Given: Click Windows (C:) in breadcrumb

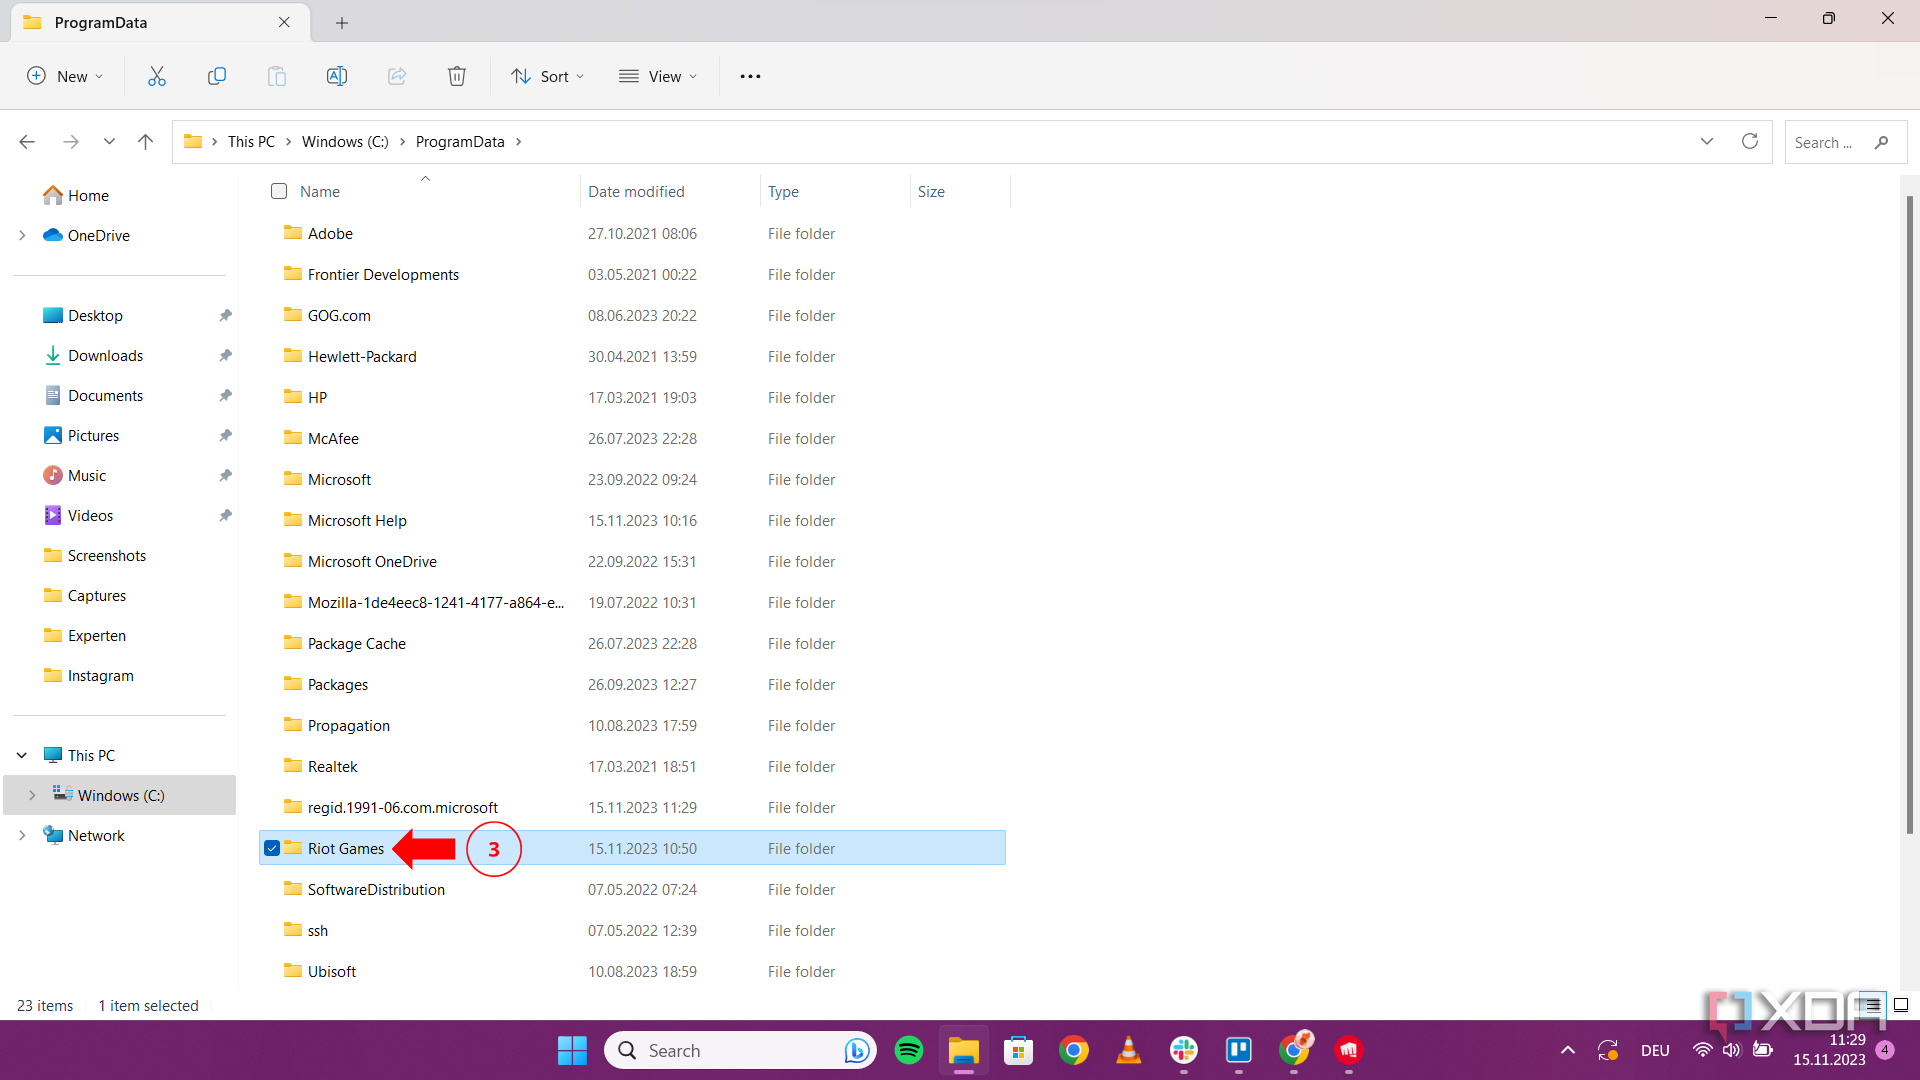Looking at the screenshot, I should click(x=345, y=142).
